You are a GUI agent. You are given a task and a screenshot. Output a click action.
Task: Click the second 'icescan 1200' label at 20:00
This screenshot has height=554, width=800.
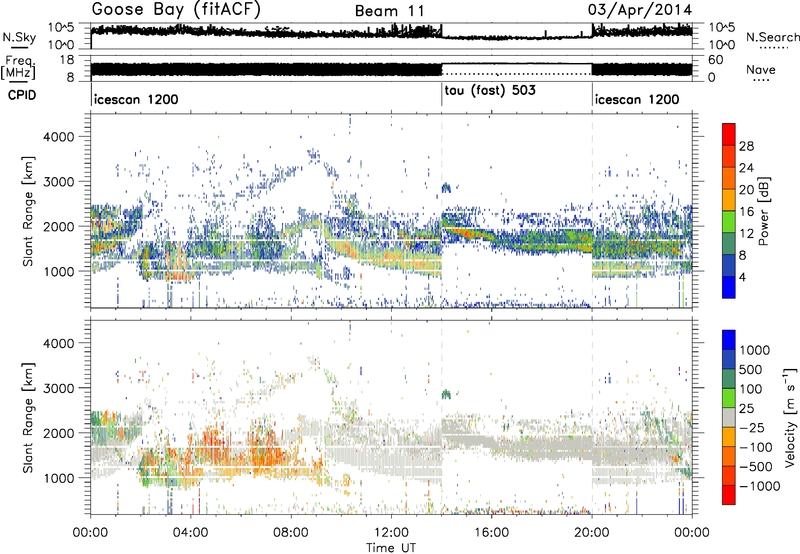tap(637, 99)
